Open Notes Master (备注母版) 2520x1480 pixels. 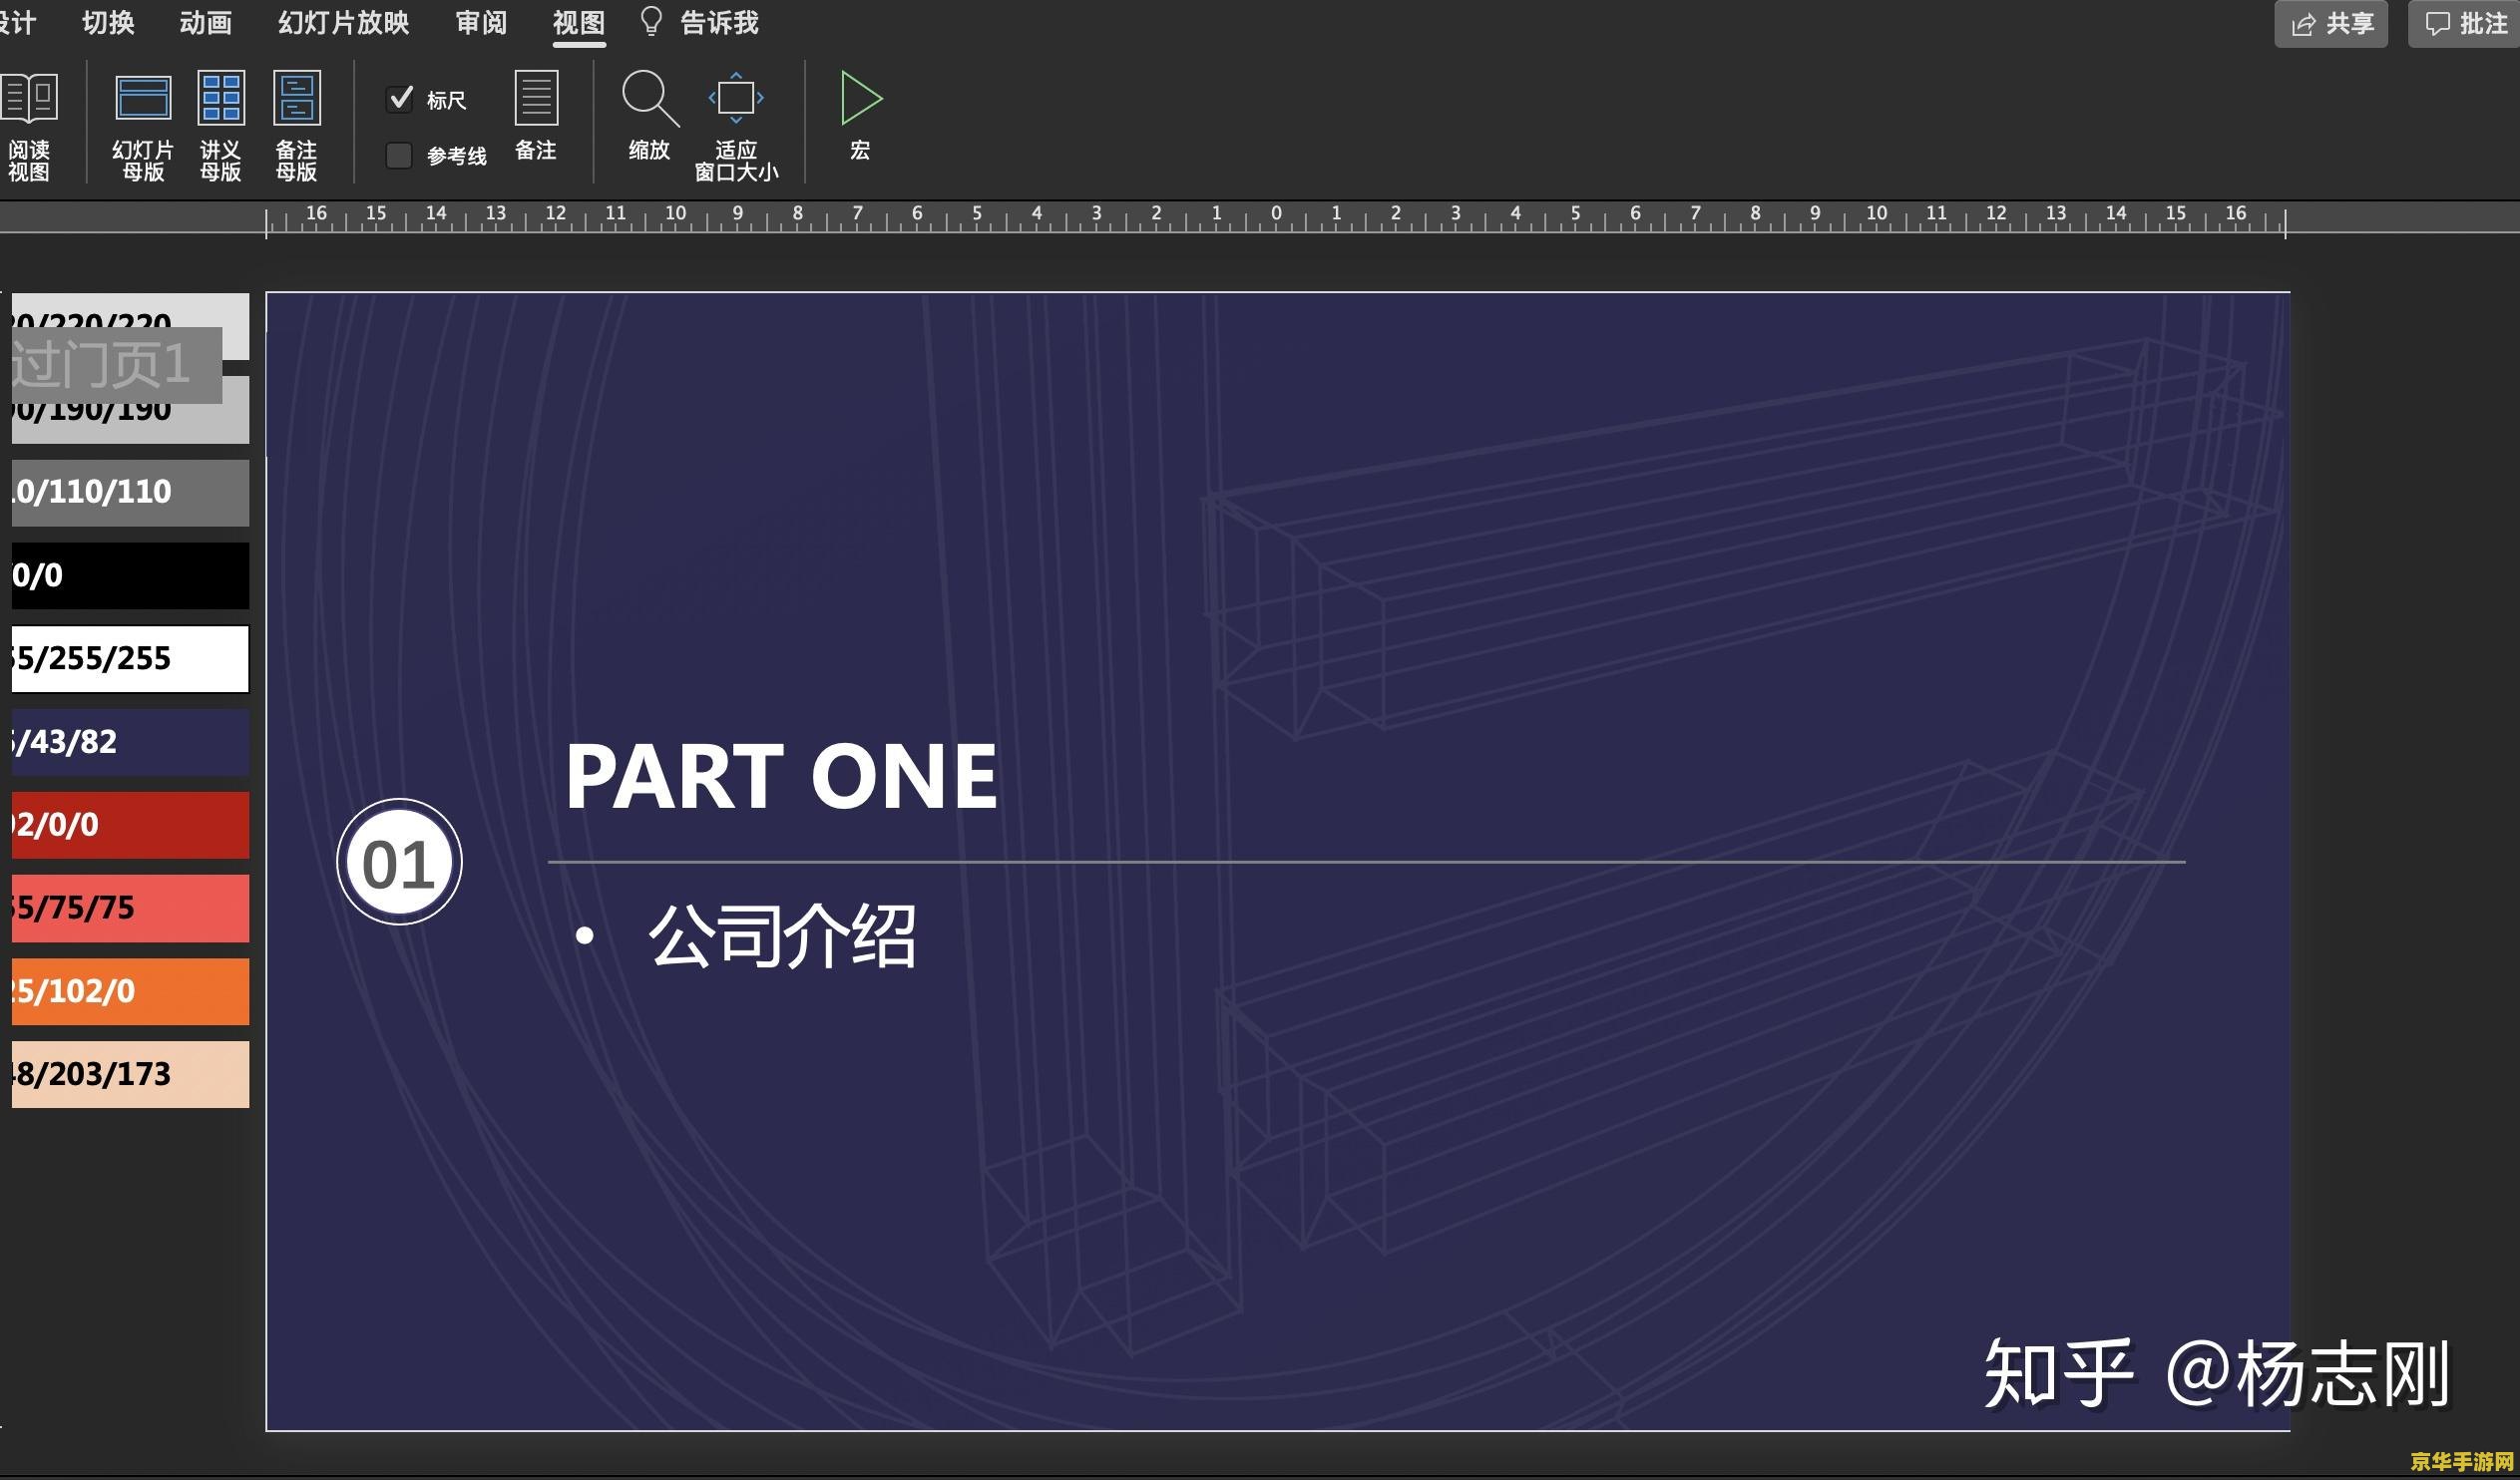tap(296, 126)
